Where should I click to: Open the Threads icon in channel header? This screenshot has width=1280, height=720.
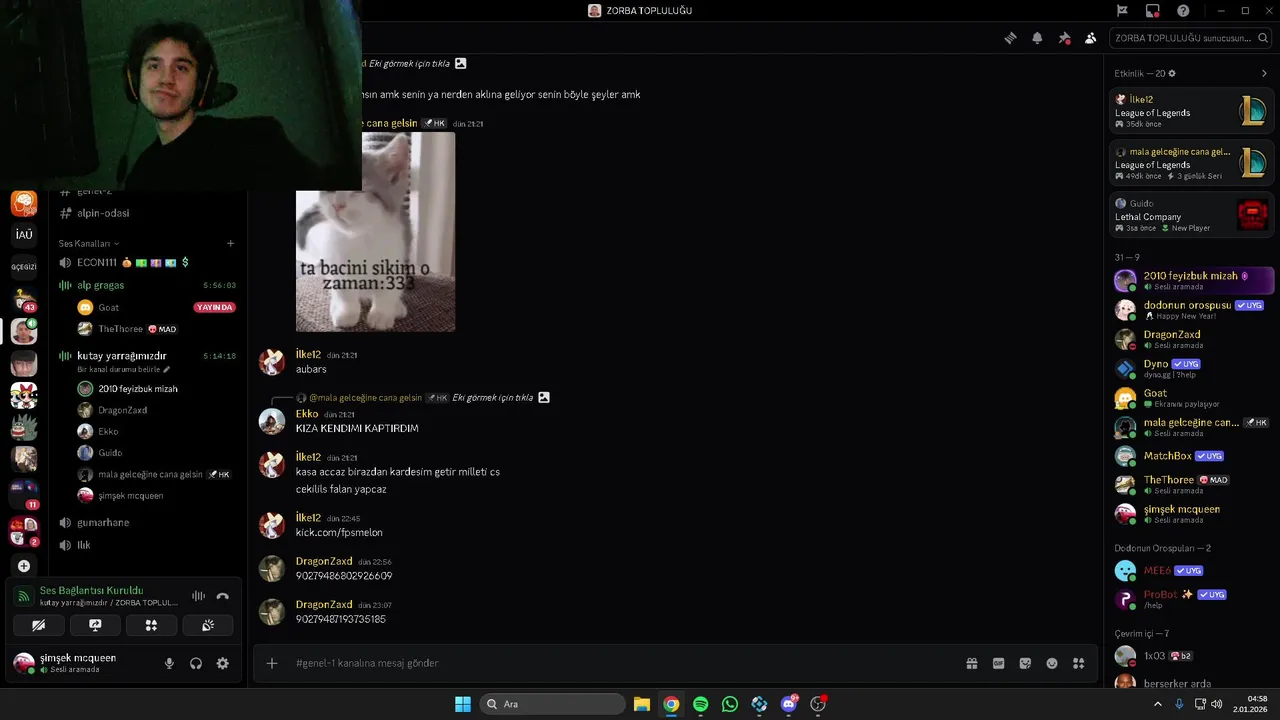coord(1010,38)
